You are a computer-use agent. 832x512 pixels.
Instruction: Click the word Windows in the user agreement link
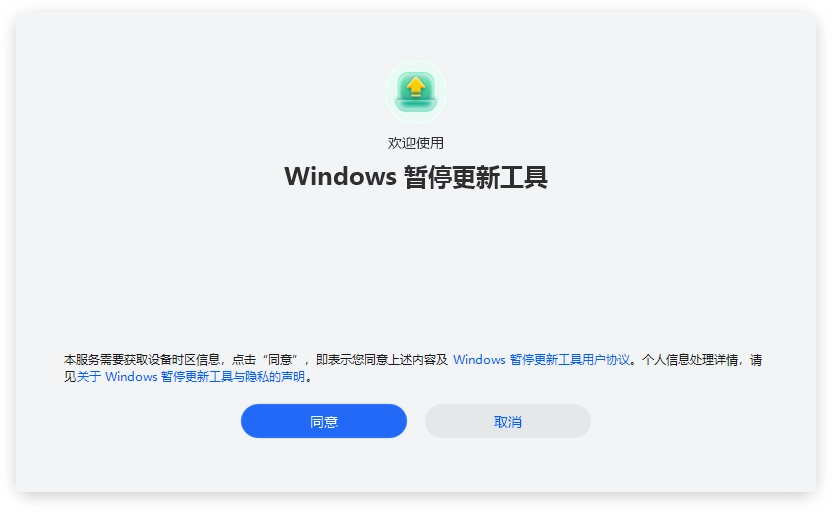point(479,360)
